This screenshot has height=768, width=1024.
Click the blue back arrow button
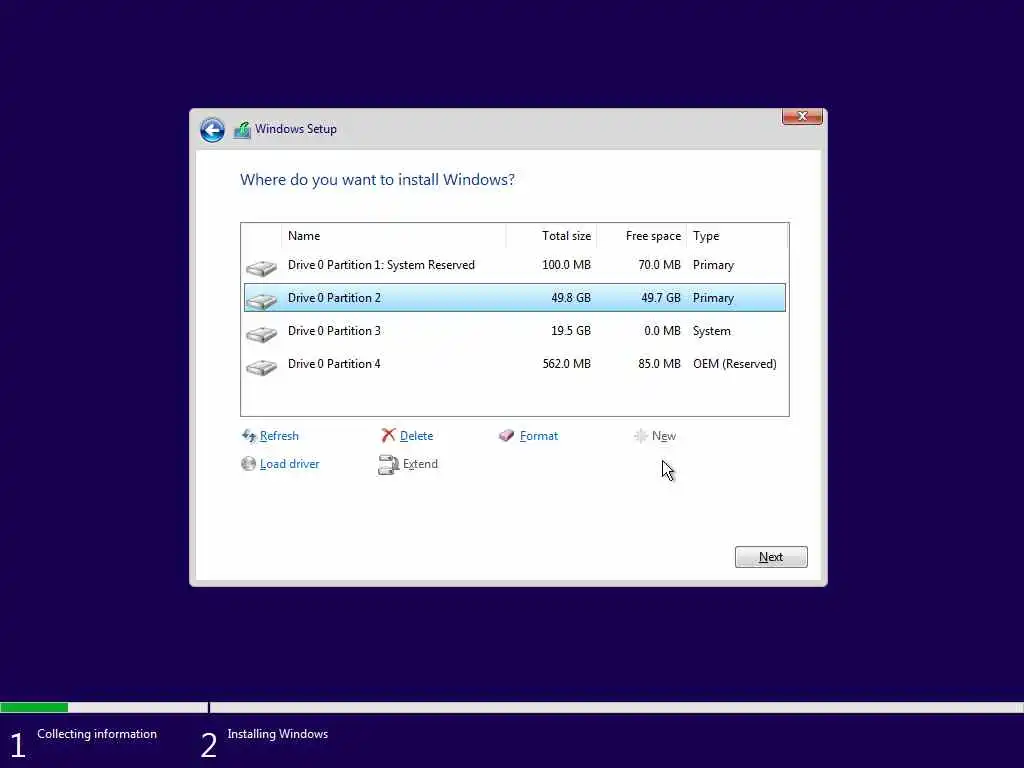[212, 130]
